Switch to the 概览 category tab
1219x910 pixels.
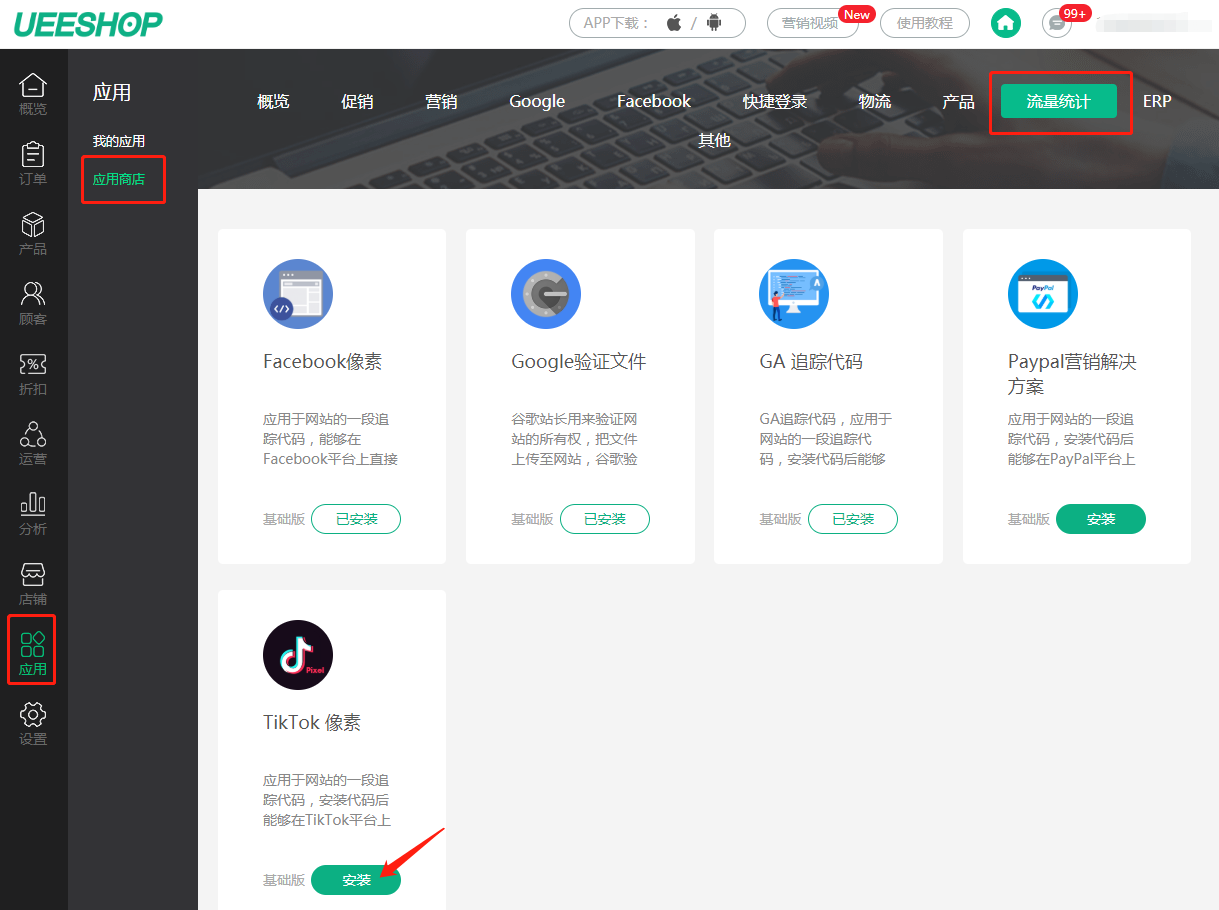273,101
